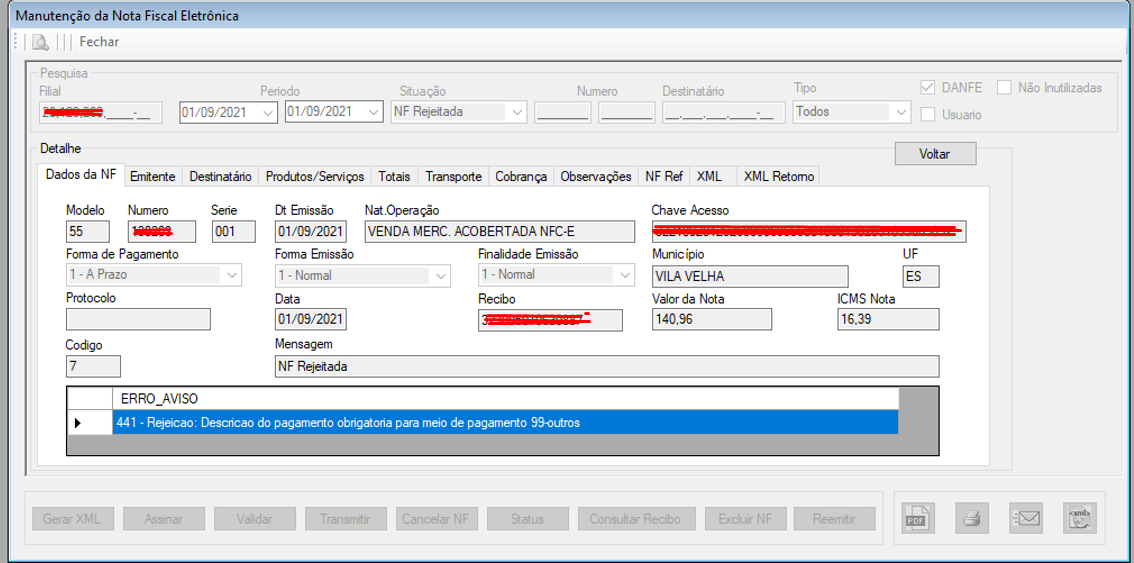Click the Numero field in Dados da NF
The height and width of the screenshot is (563, 1134).
click(x=161, y=231)
